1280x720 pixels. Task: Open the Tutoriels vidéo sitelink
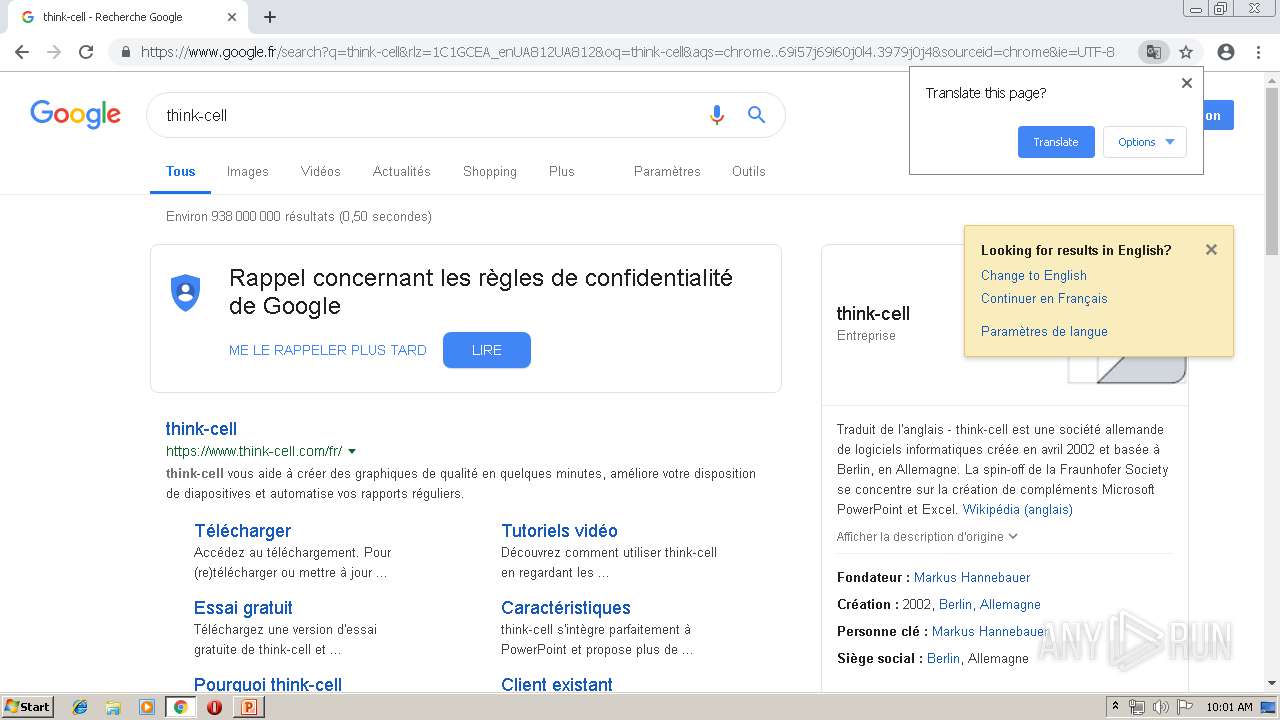coord(560,531)
